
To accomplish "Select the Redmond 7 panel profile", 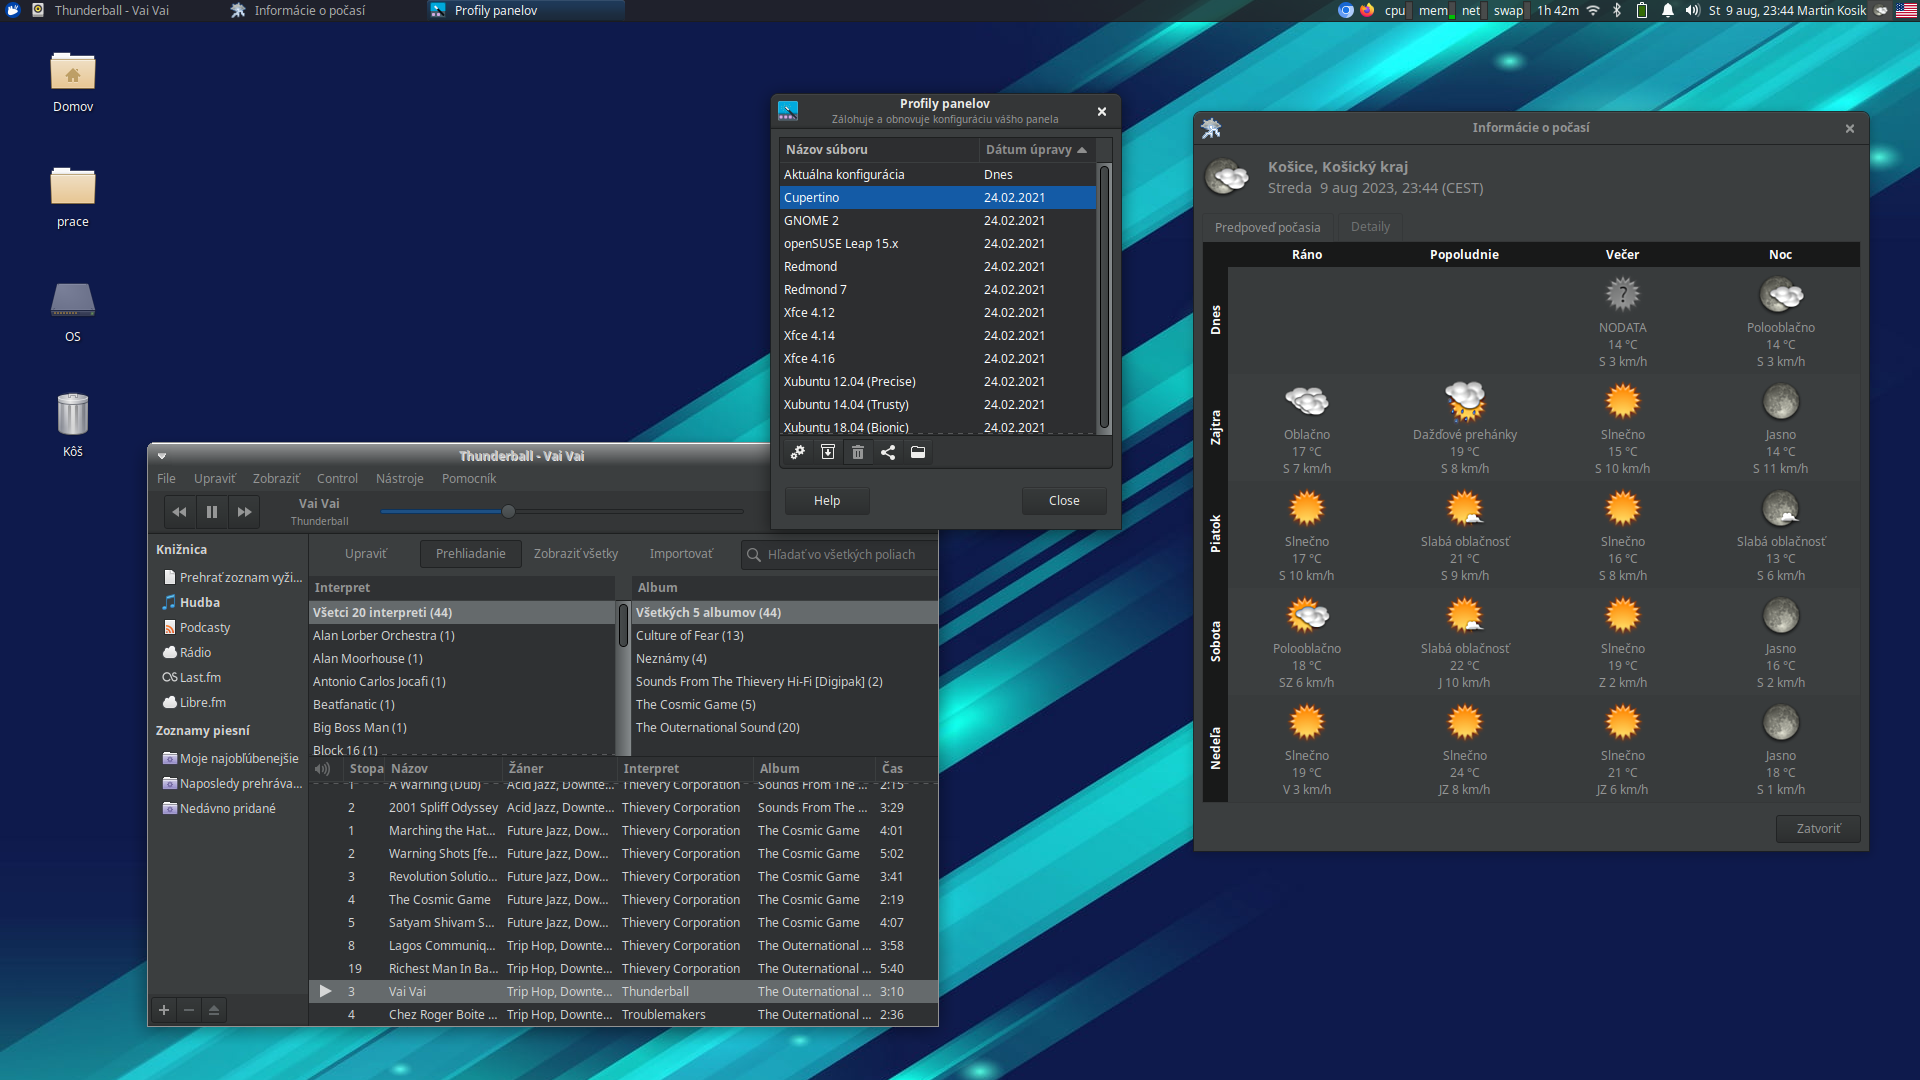I will (938, 290).
